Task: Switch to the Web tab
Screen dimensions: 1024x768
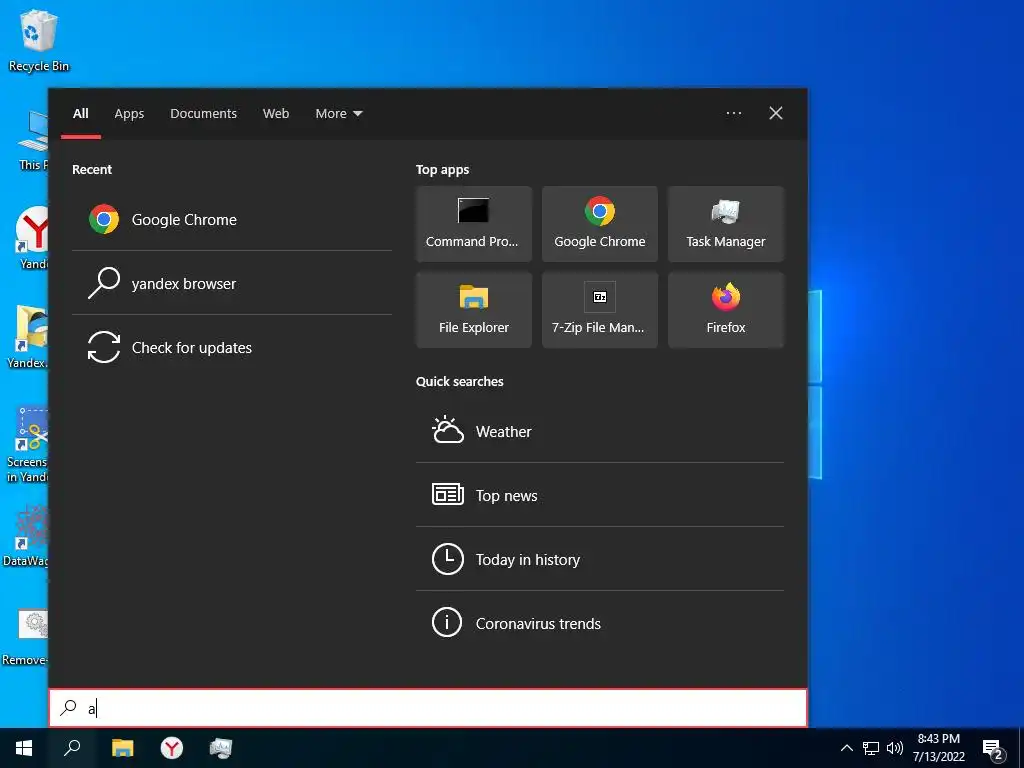Action: coord(276,114)
